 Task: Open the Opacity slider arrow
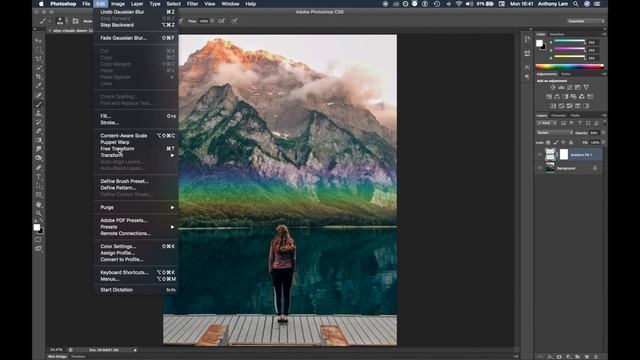pyautogui.click(x=603, y=133)
